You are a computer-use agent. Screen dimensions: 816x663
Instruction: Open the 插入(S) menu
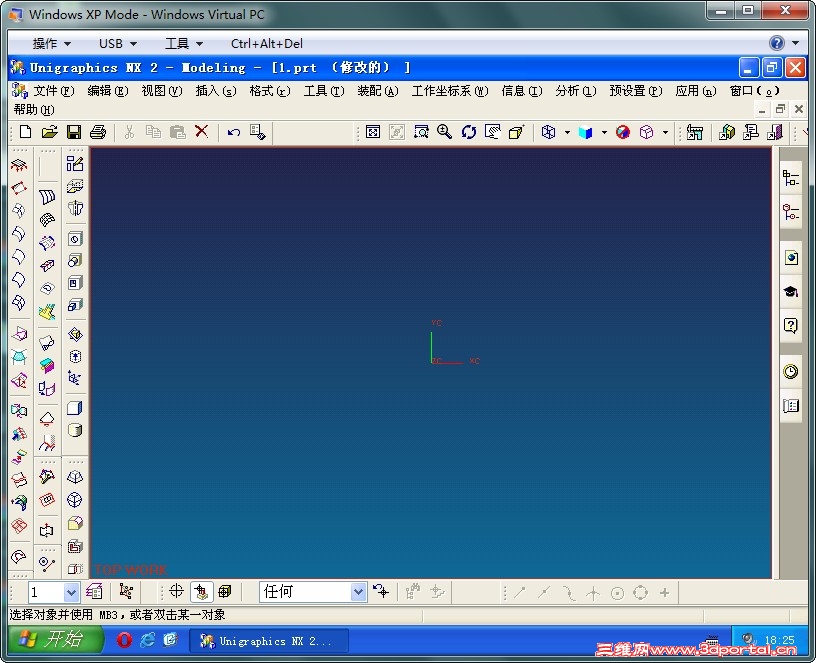coord(216,91)
